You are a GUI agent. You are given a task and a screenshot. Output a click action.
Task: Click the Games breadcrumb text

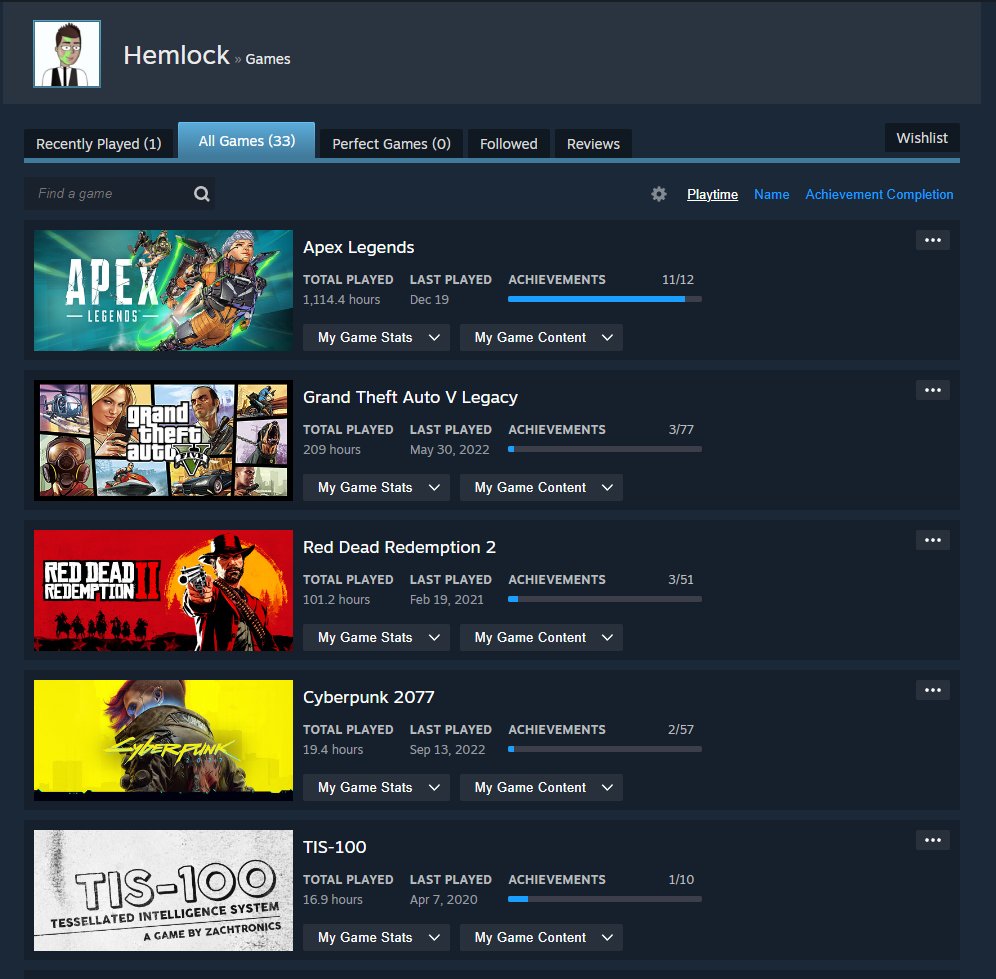(268, 59)
